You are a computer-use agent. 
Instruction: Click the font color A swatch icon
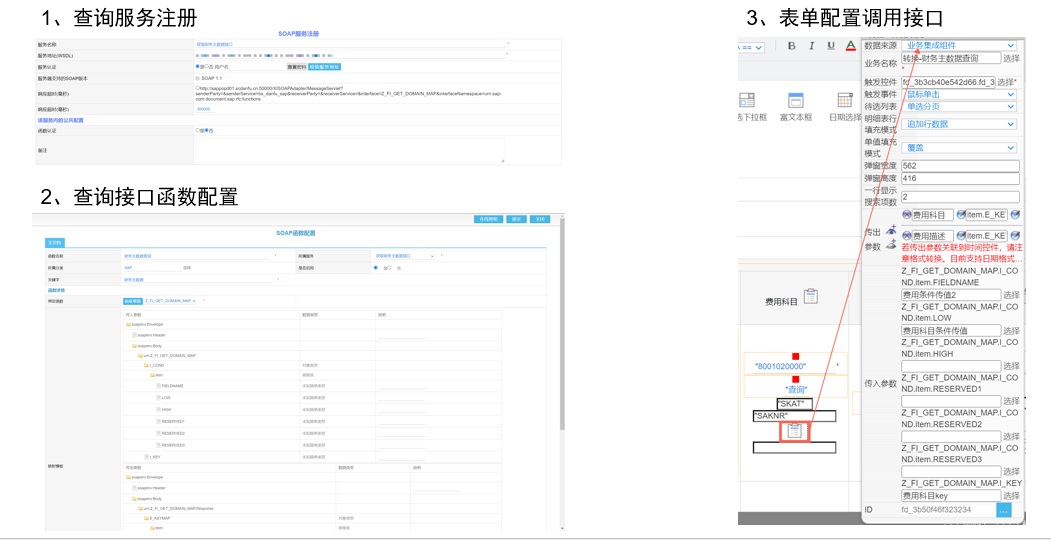click(x=851, y=46)
